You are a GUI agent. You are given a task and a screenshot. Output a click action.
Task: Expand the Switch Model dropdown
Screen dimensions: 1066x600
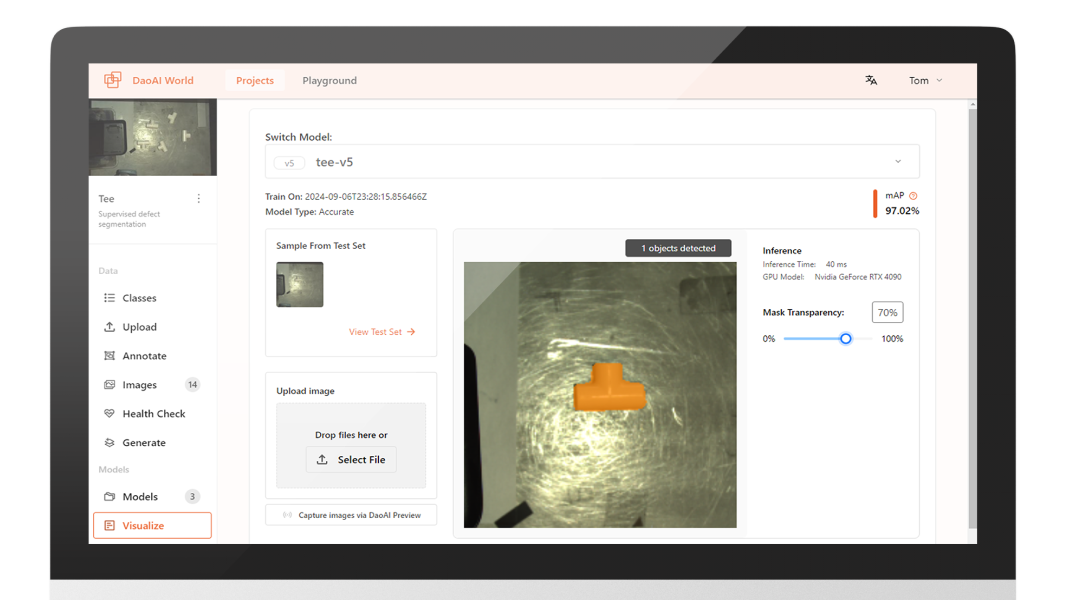[x=897, y=162]
